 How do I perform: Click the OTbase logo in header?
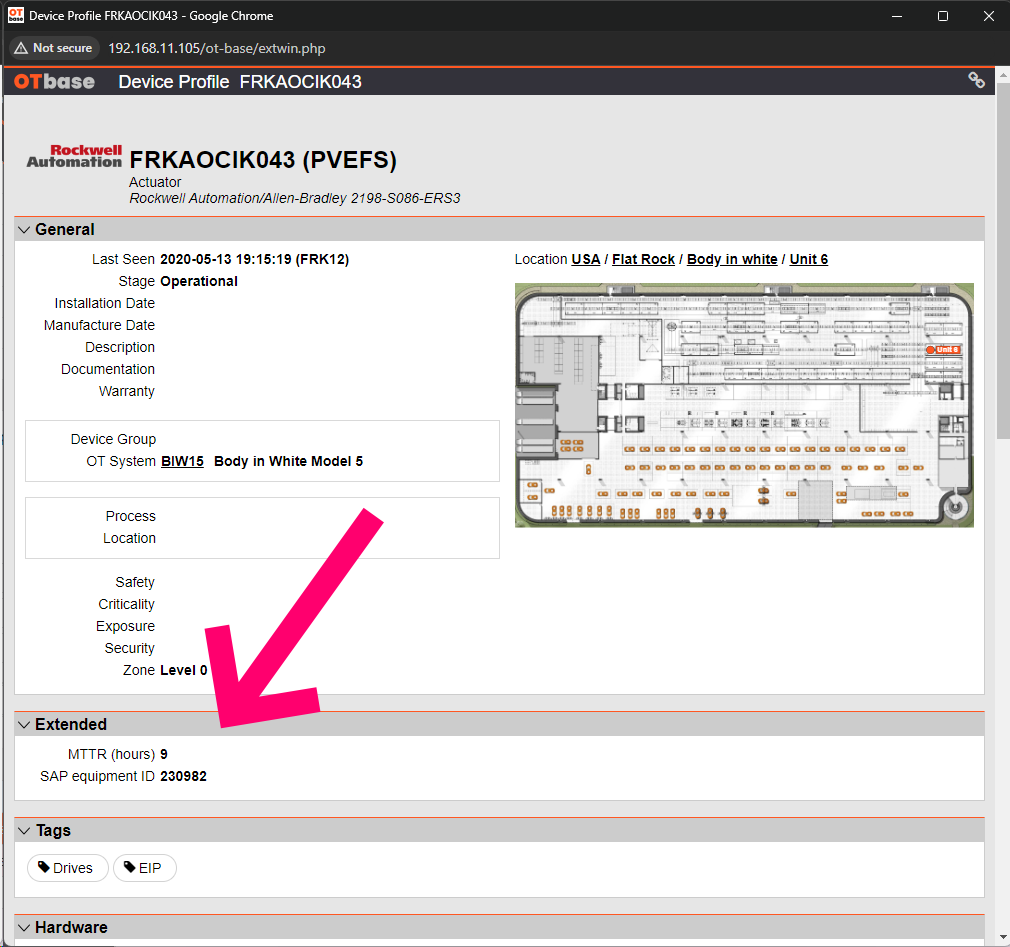[54, 82]
